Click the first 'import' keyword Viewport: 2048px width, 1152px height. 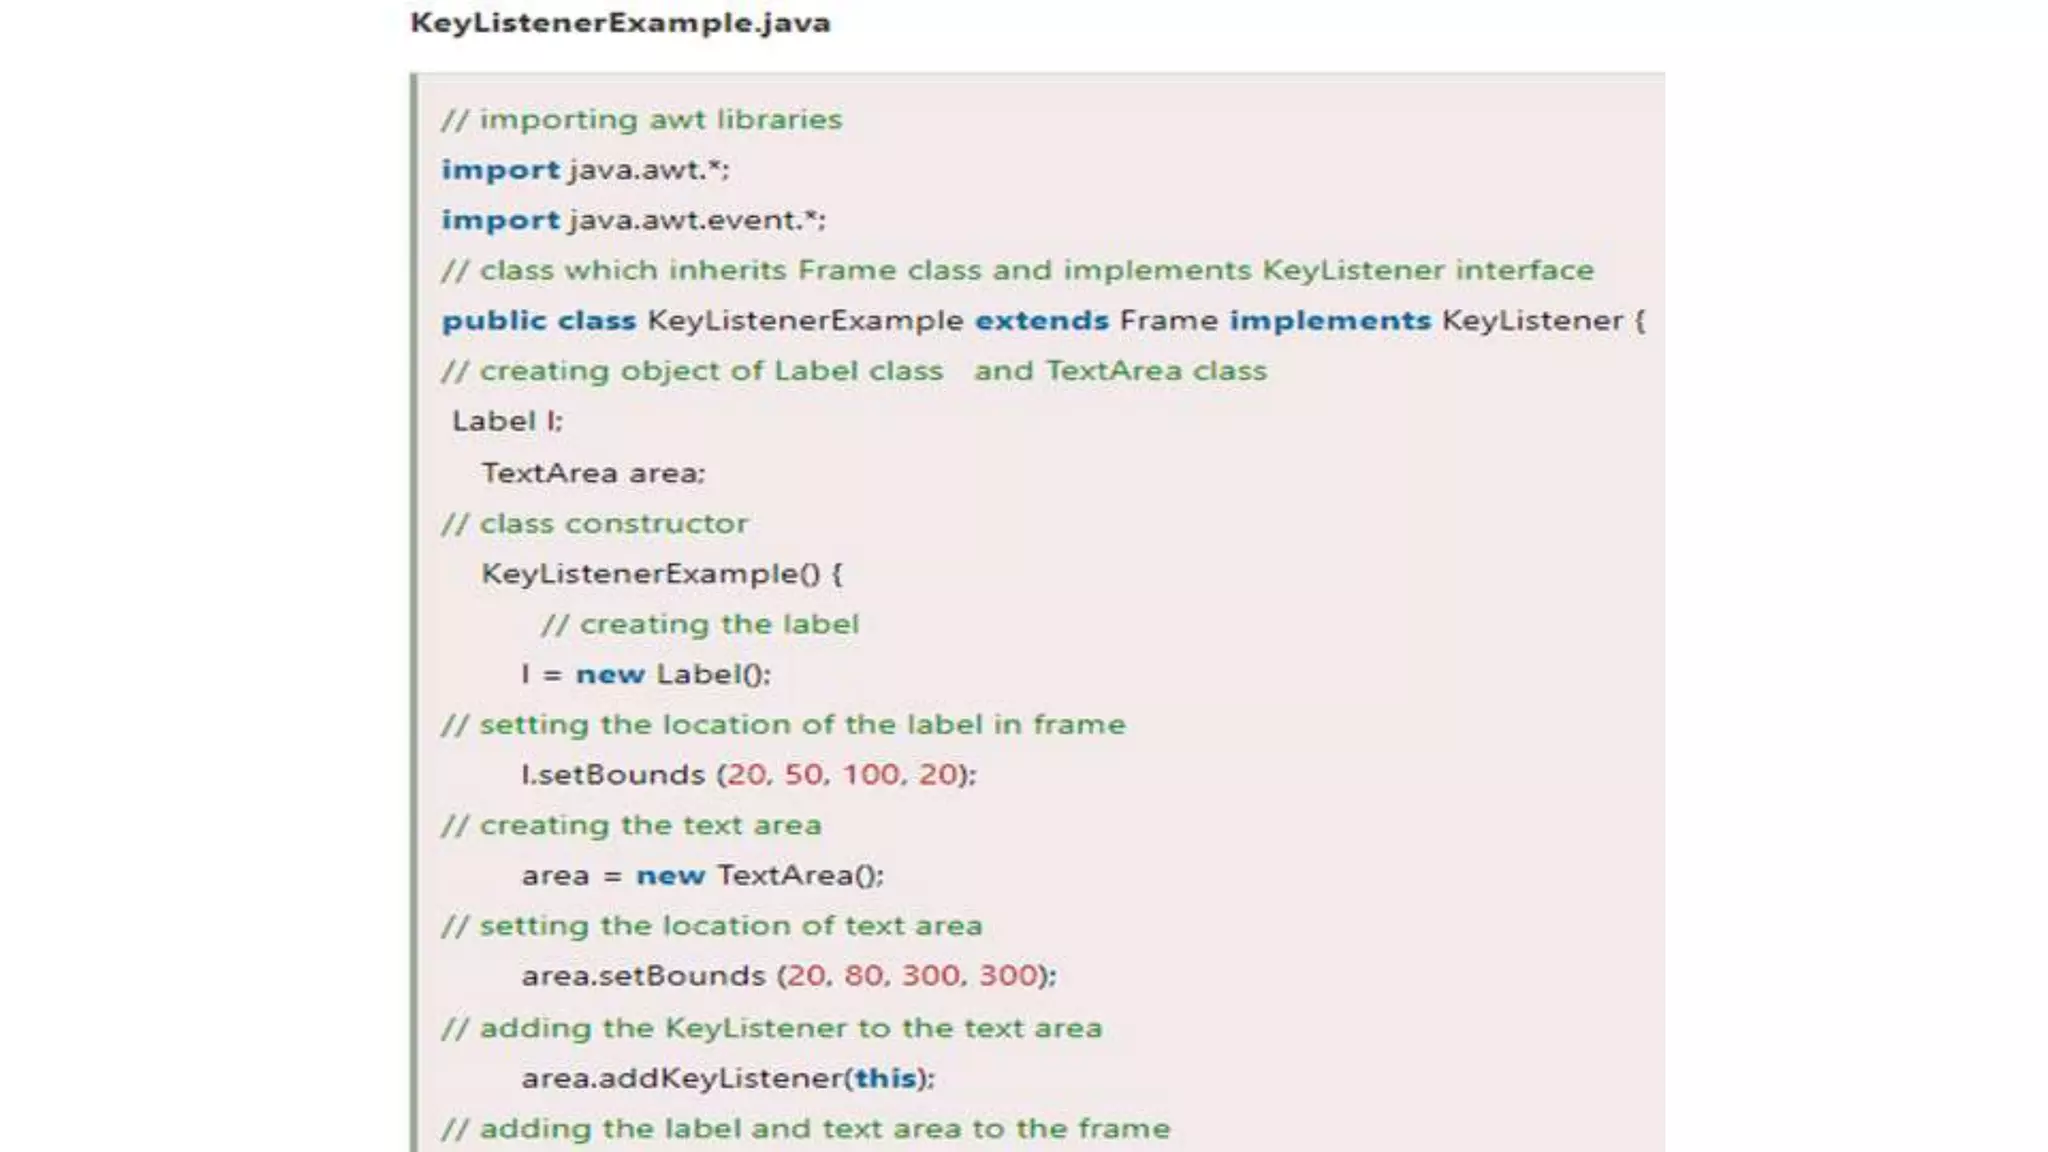point(500,170)
